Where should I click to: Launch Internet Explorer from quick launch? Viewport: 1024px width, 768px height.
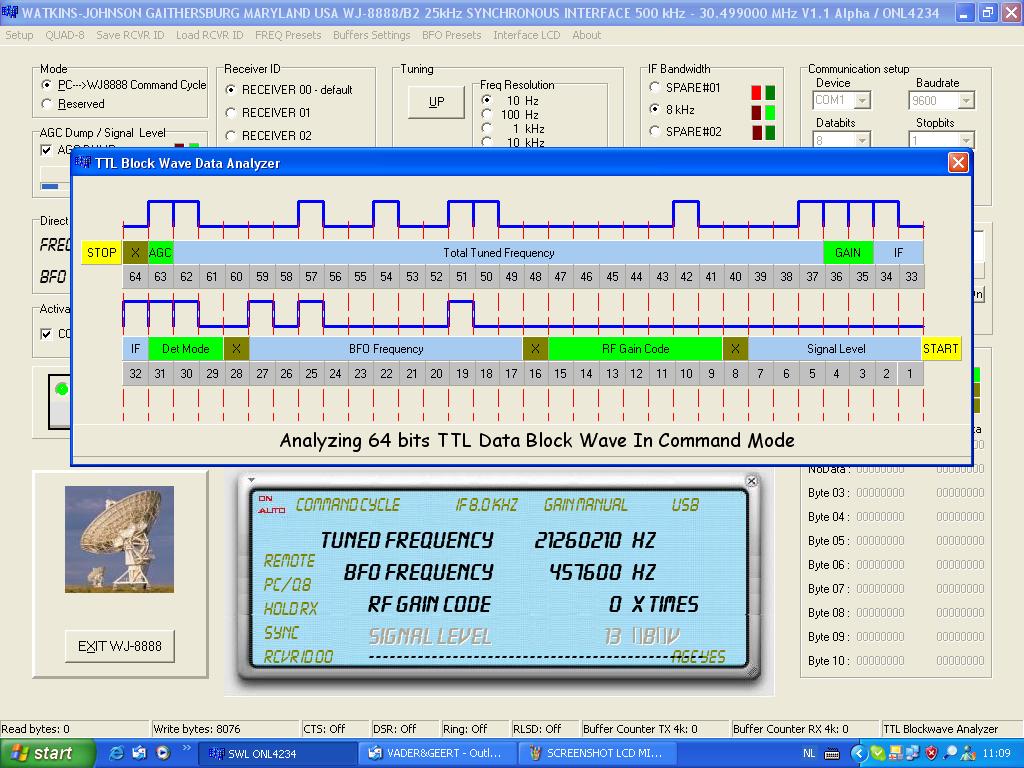116,753
